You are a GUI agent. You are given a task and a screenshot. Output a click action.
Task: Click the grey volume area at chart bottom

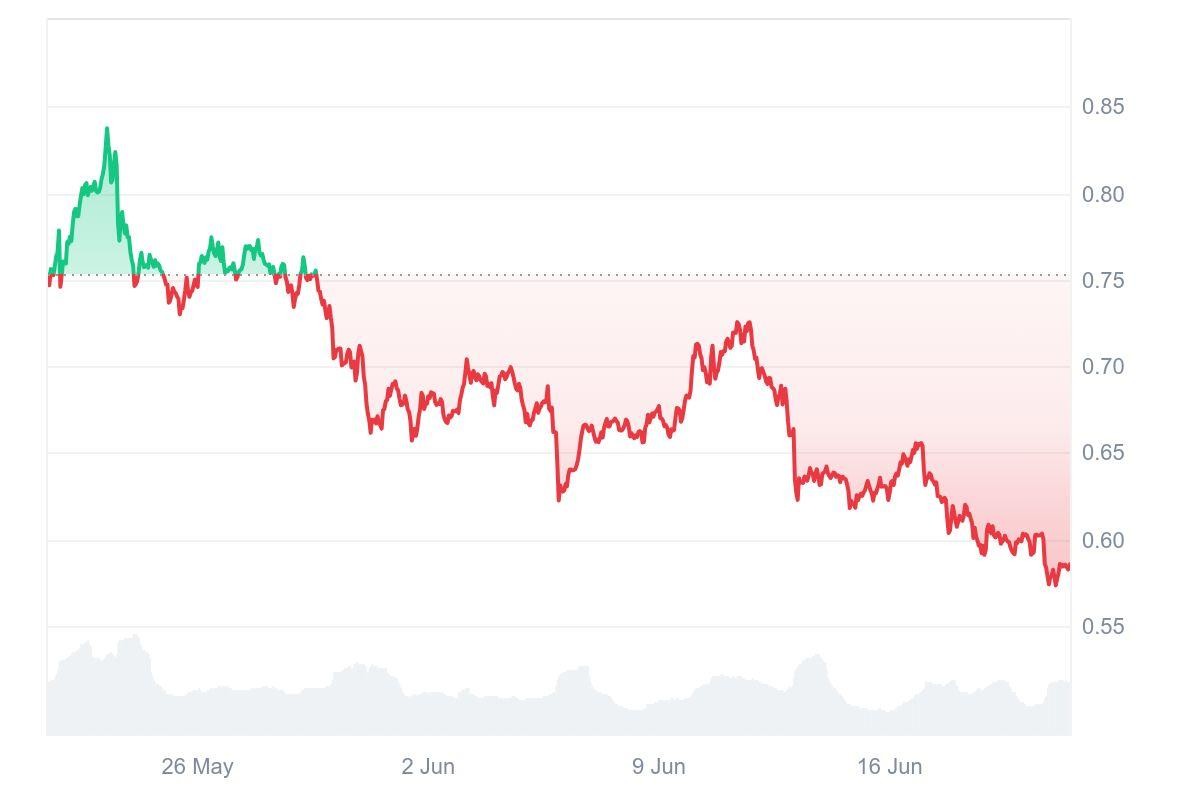tap(500, 712)
